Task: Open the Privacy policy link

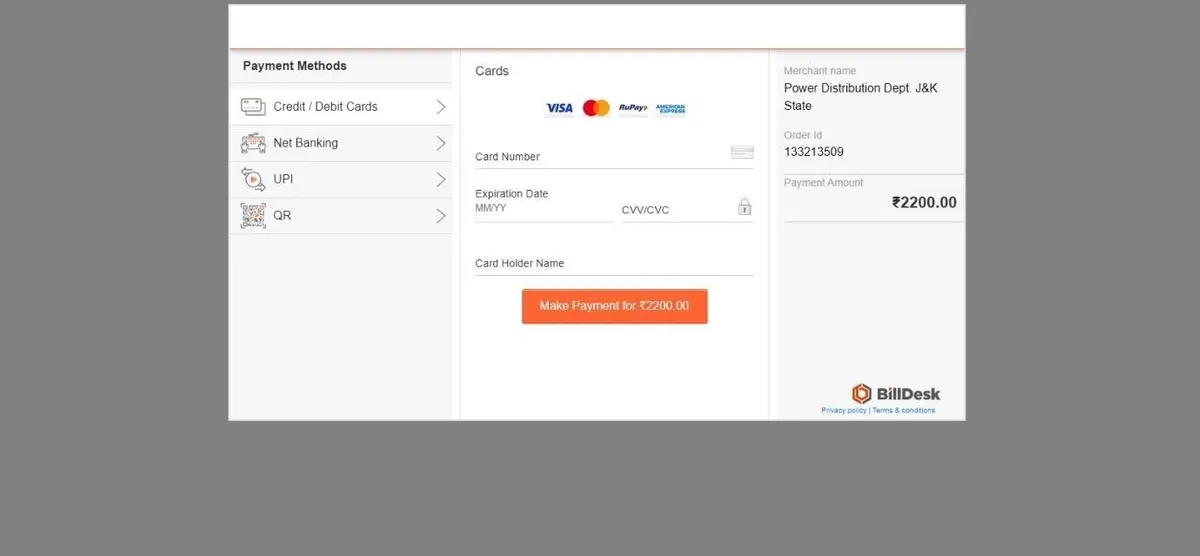Action: click(x=844, y=410)
